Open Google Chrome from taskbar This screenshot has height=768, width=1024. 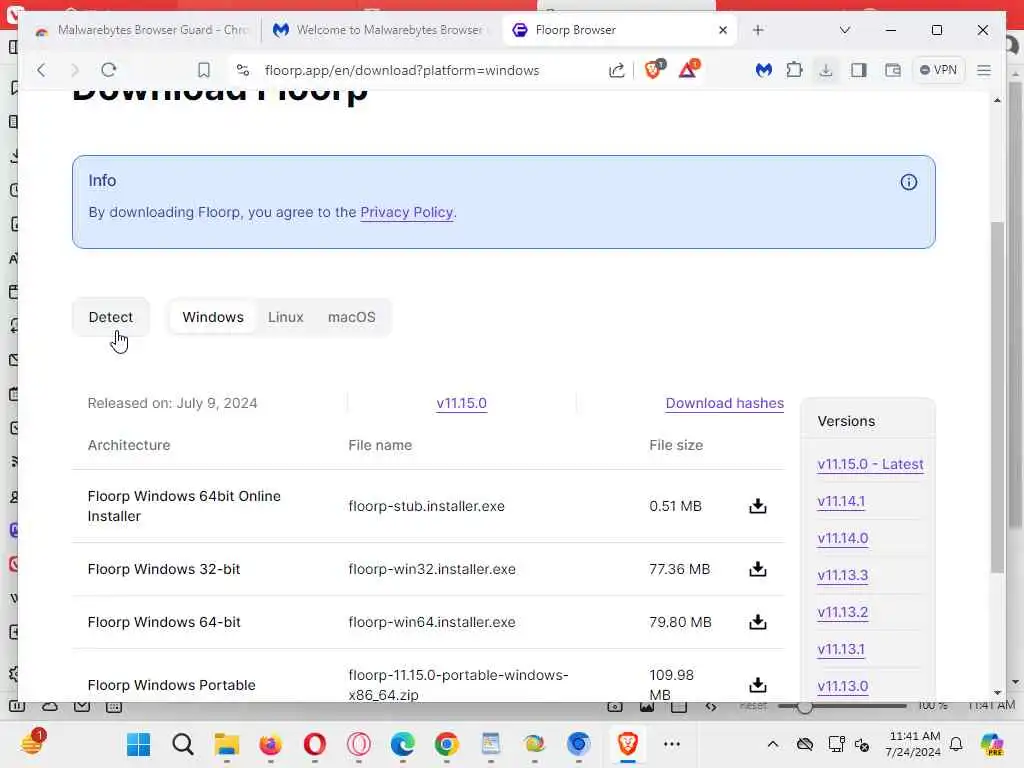447,744
